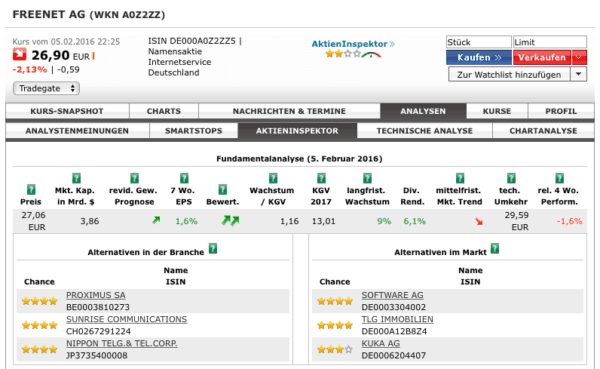Click star rating for KUKA AG
Image resolution: width=600 pixels, height=369 pixels.
335,349
